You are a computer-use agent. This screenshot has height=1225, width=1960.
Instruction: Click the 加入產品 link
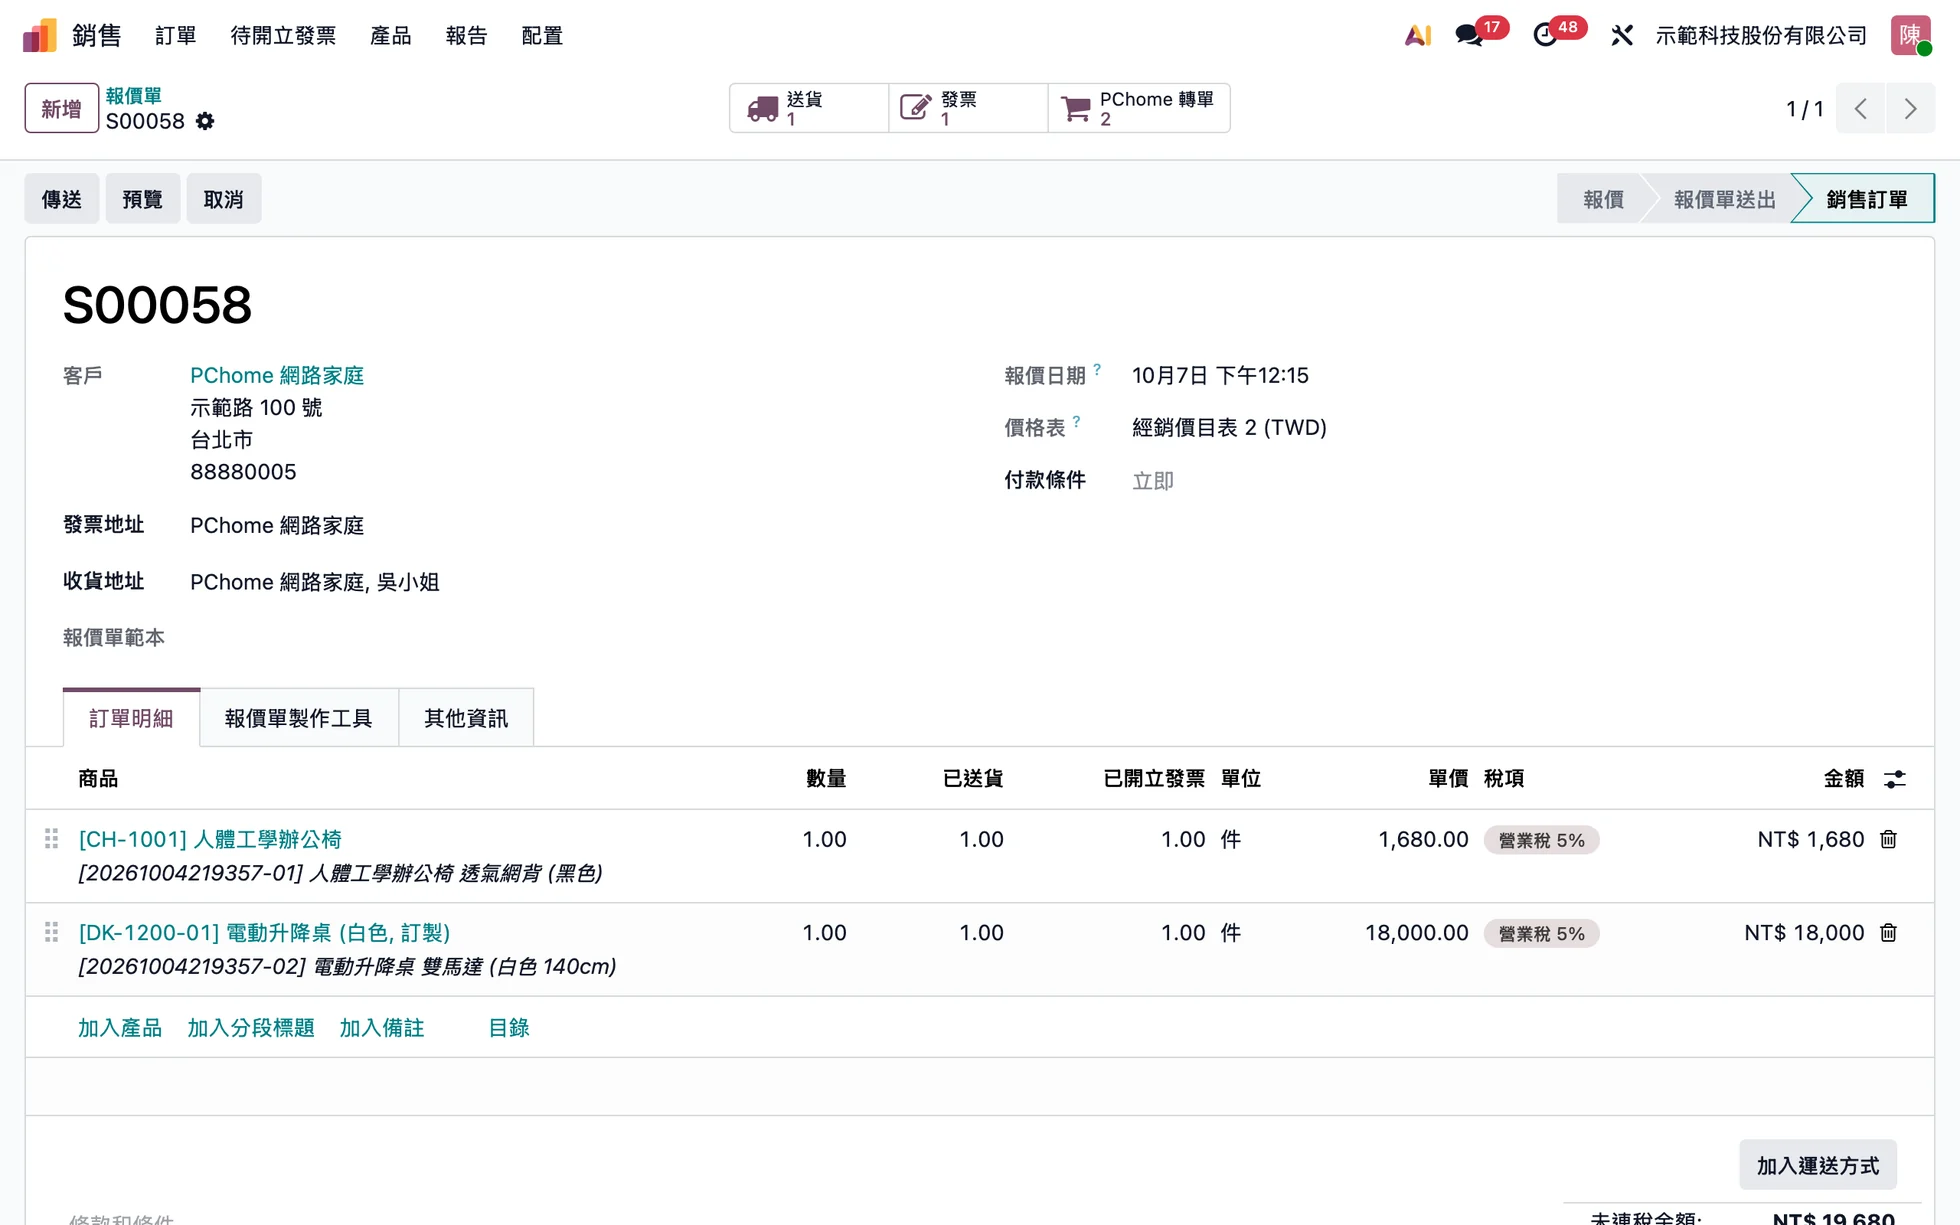(x=120, y=1028)
